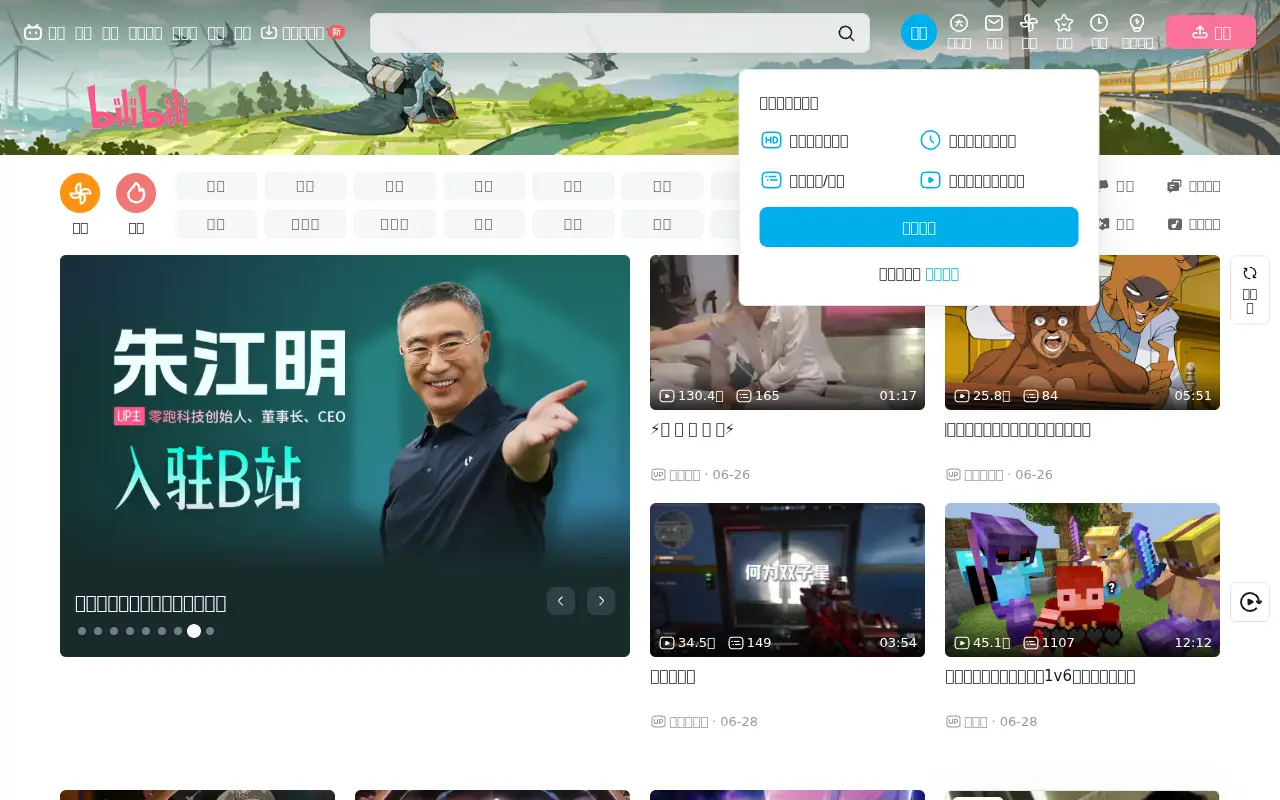1280x800 pixels.
Task: Open the Minecraft video with duration 12:12
Action: [x=1082, y=580]
